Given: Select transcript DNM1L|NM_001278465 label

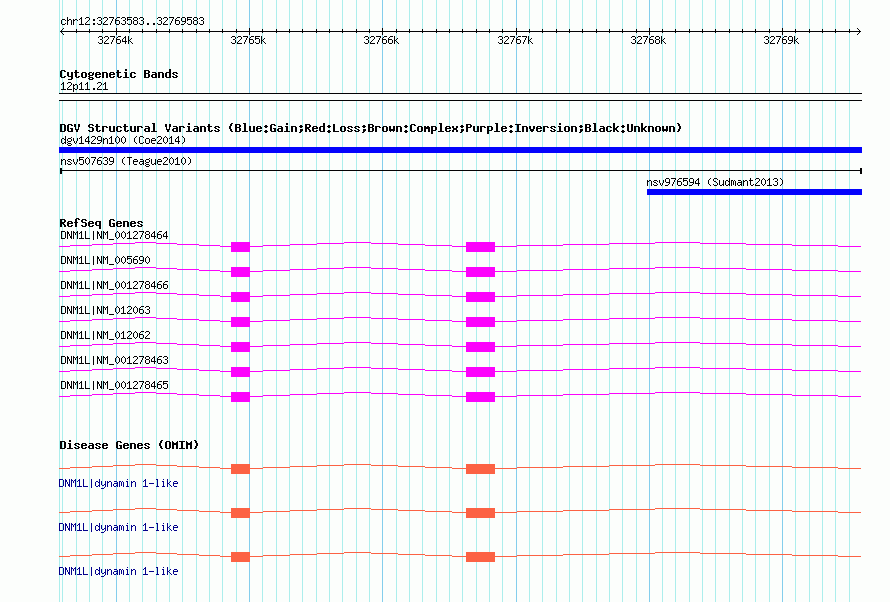Looking at the screenshot, I should 114,385.
